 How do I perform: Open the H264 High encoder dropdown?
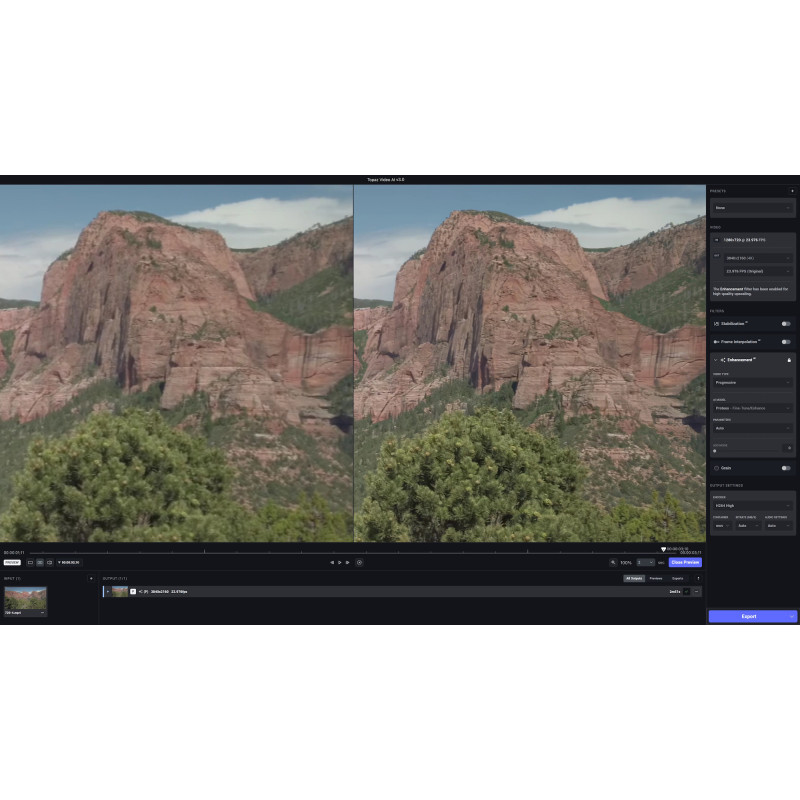tap(752, 506)
